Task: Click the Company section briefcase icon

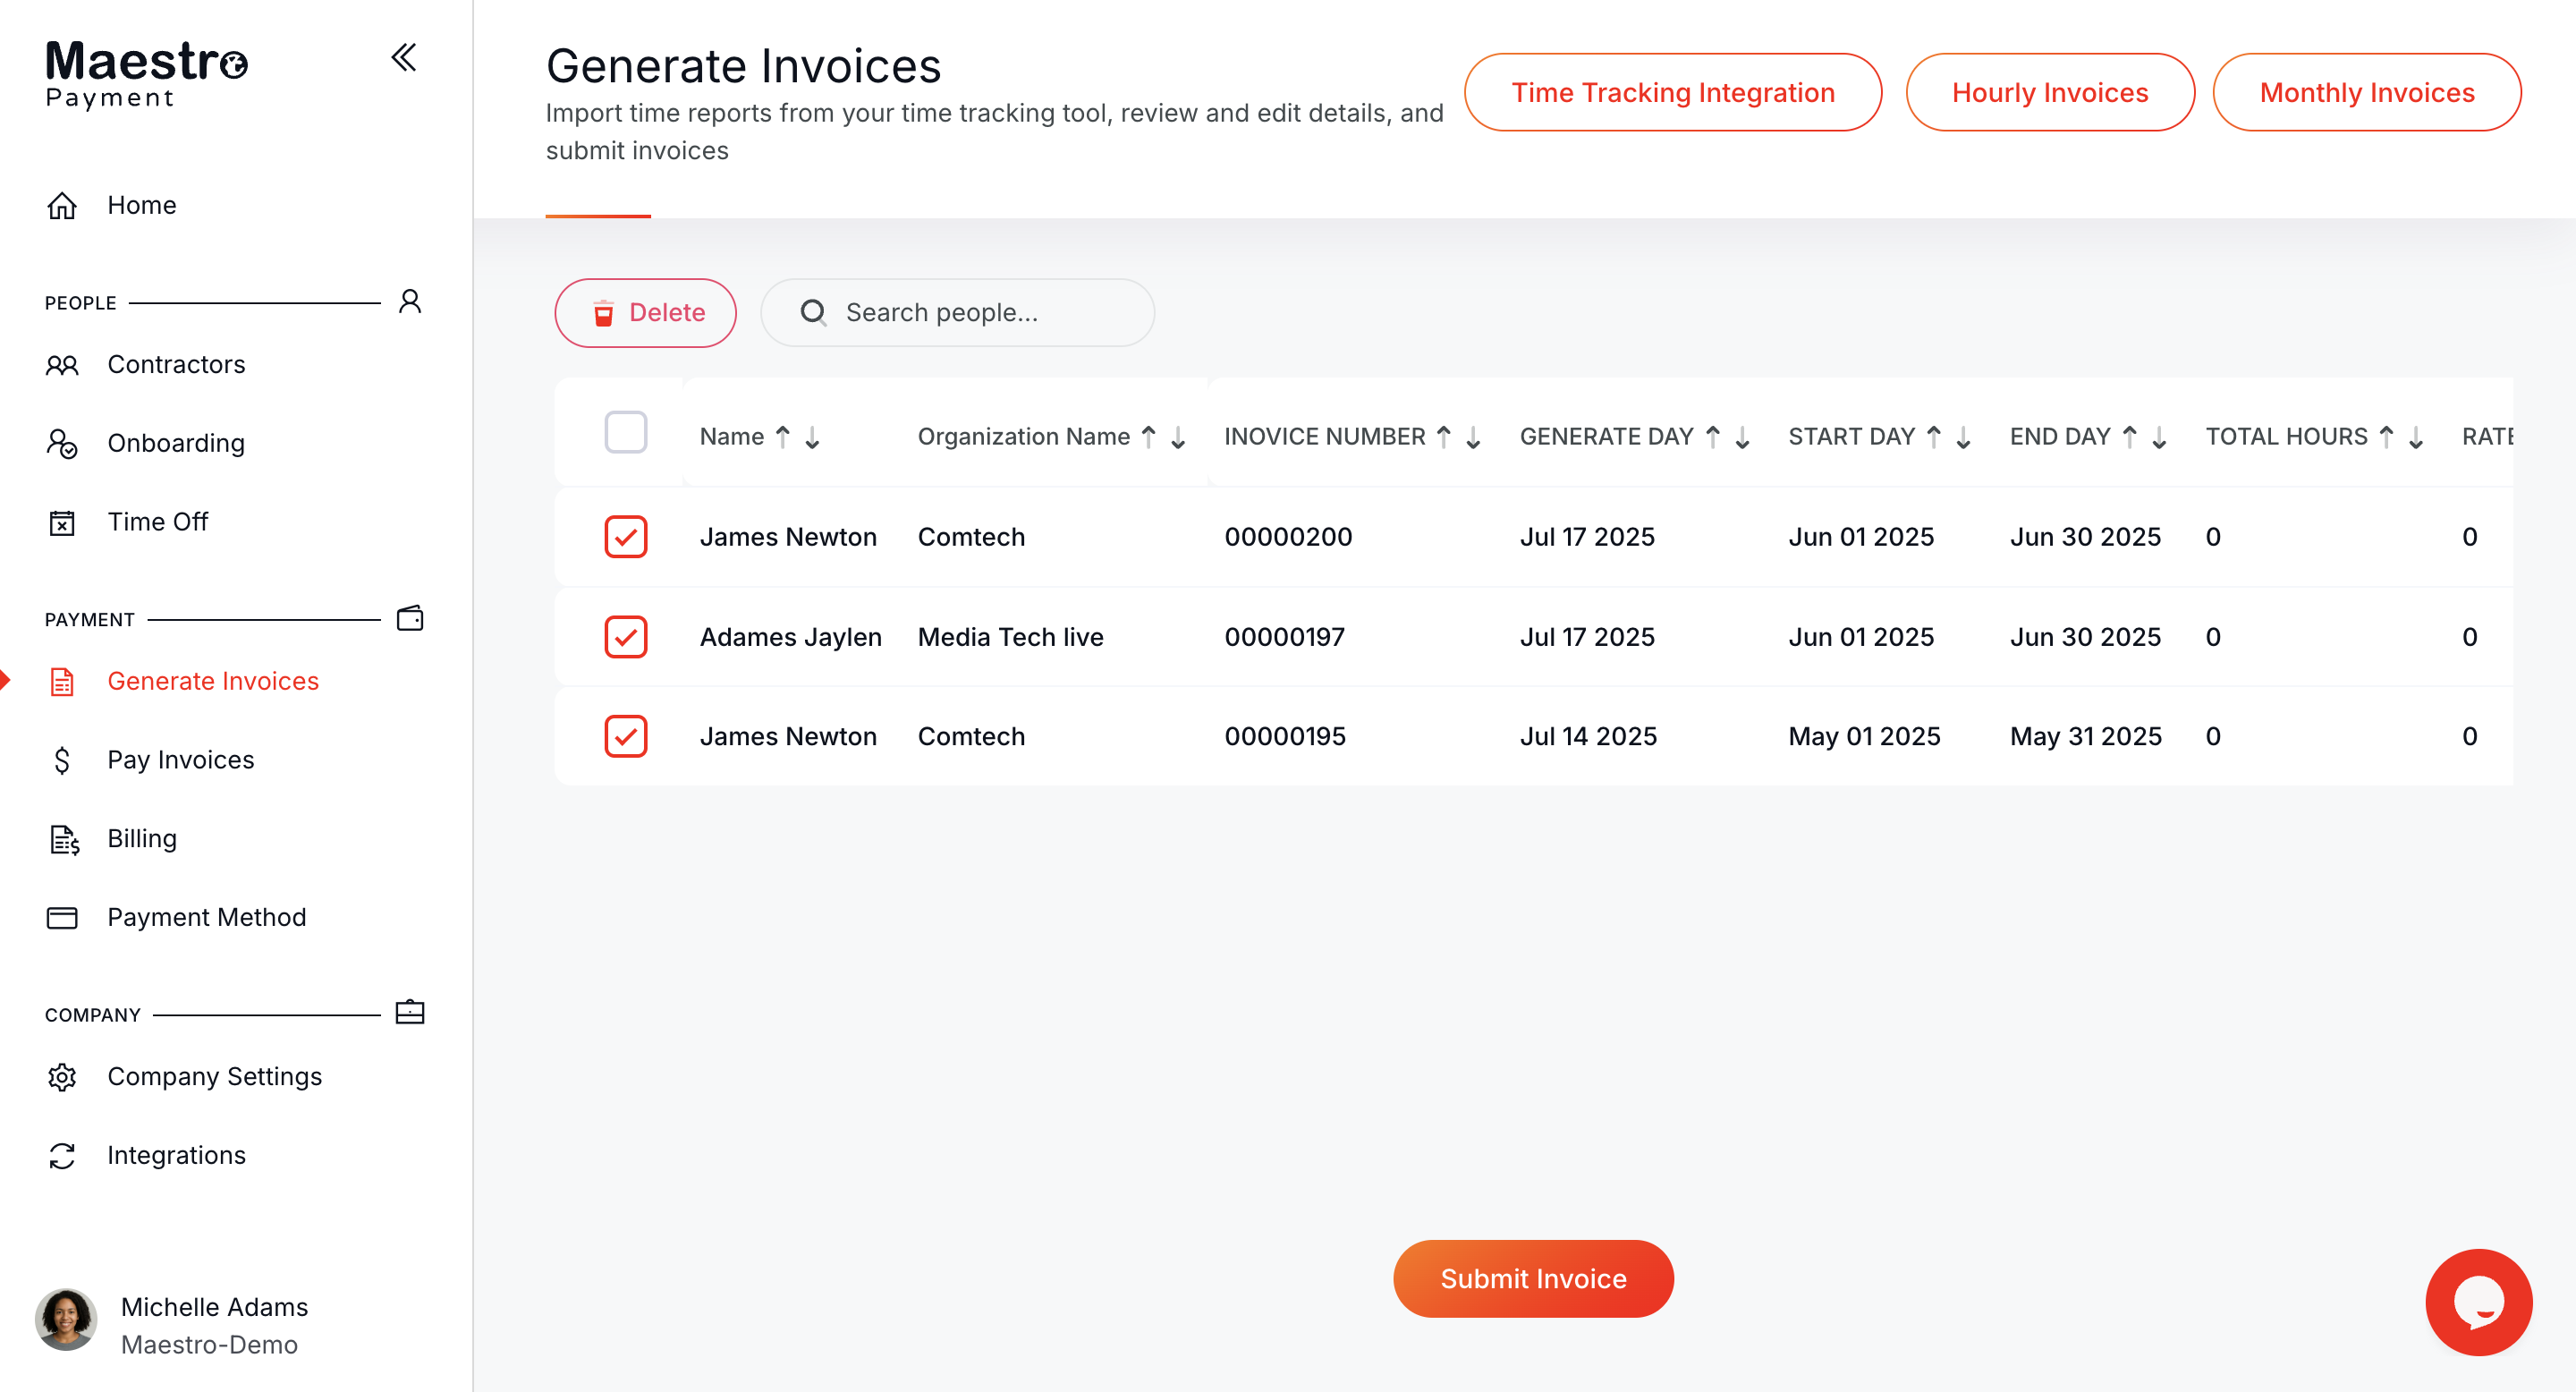Action: click(x=409, y=1013)
